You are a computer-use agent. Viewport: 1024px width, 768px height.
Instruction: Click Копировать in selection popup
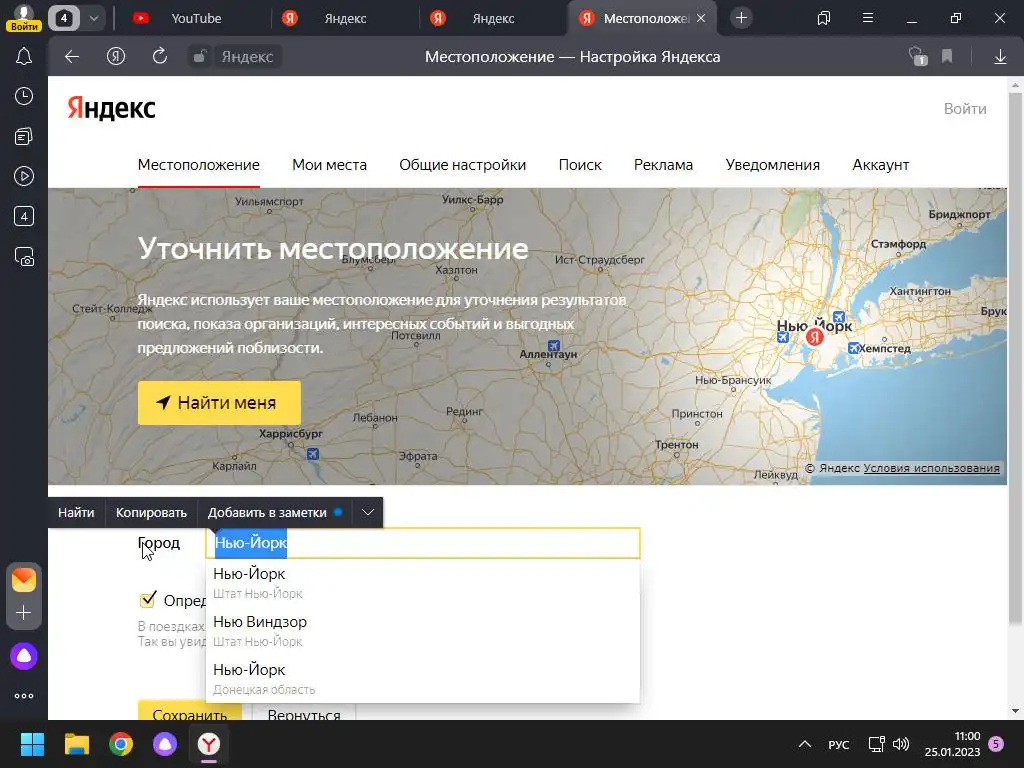click(x=151, y=513)
